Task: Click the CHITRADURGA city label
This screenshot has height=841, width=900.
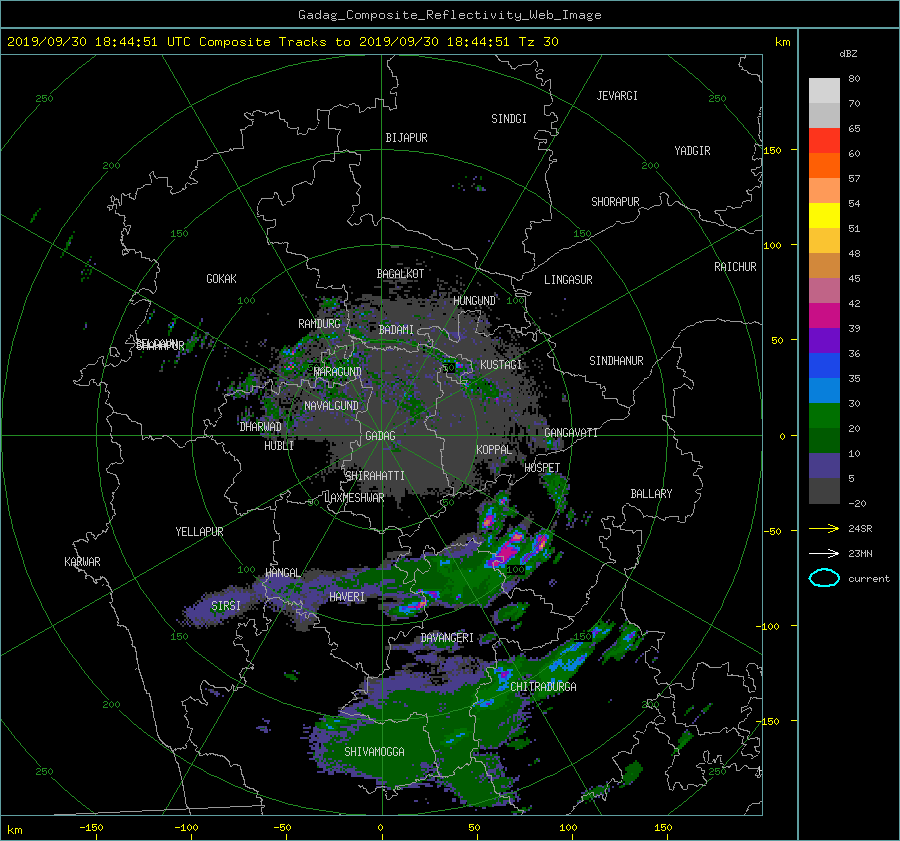Action: (543, 687)
